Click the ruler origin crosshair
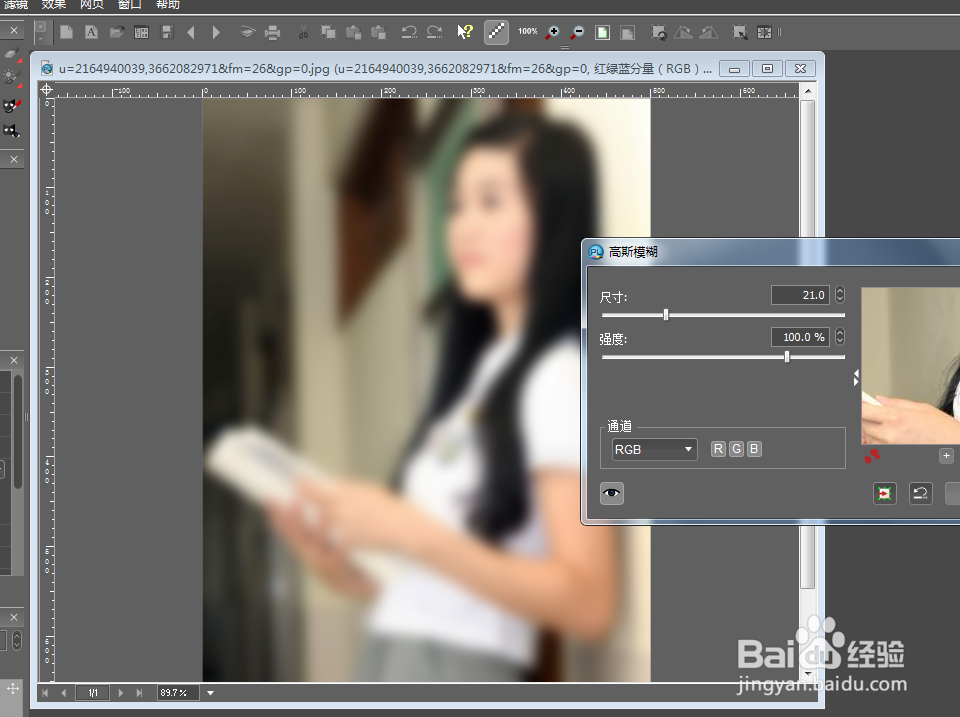960x717 pixels. (47, 90)
